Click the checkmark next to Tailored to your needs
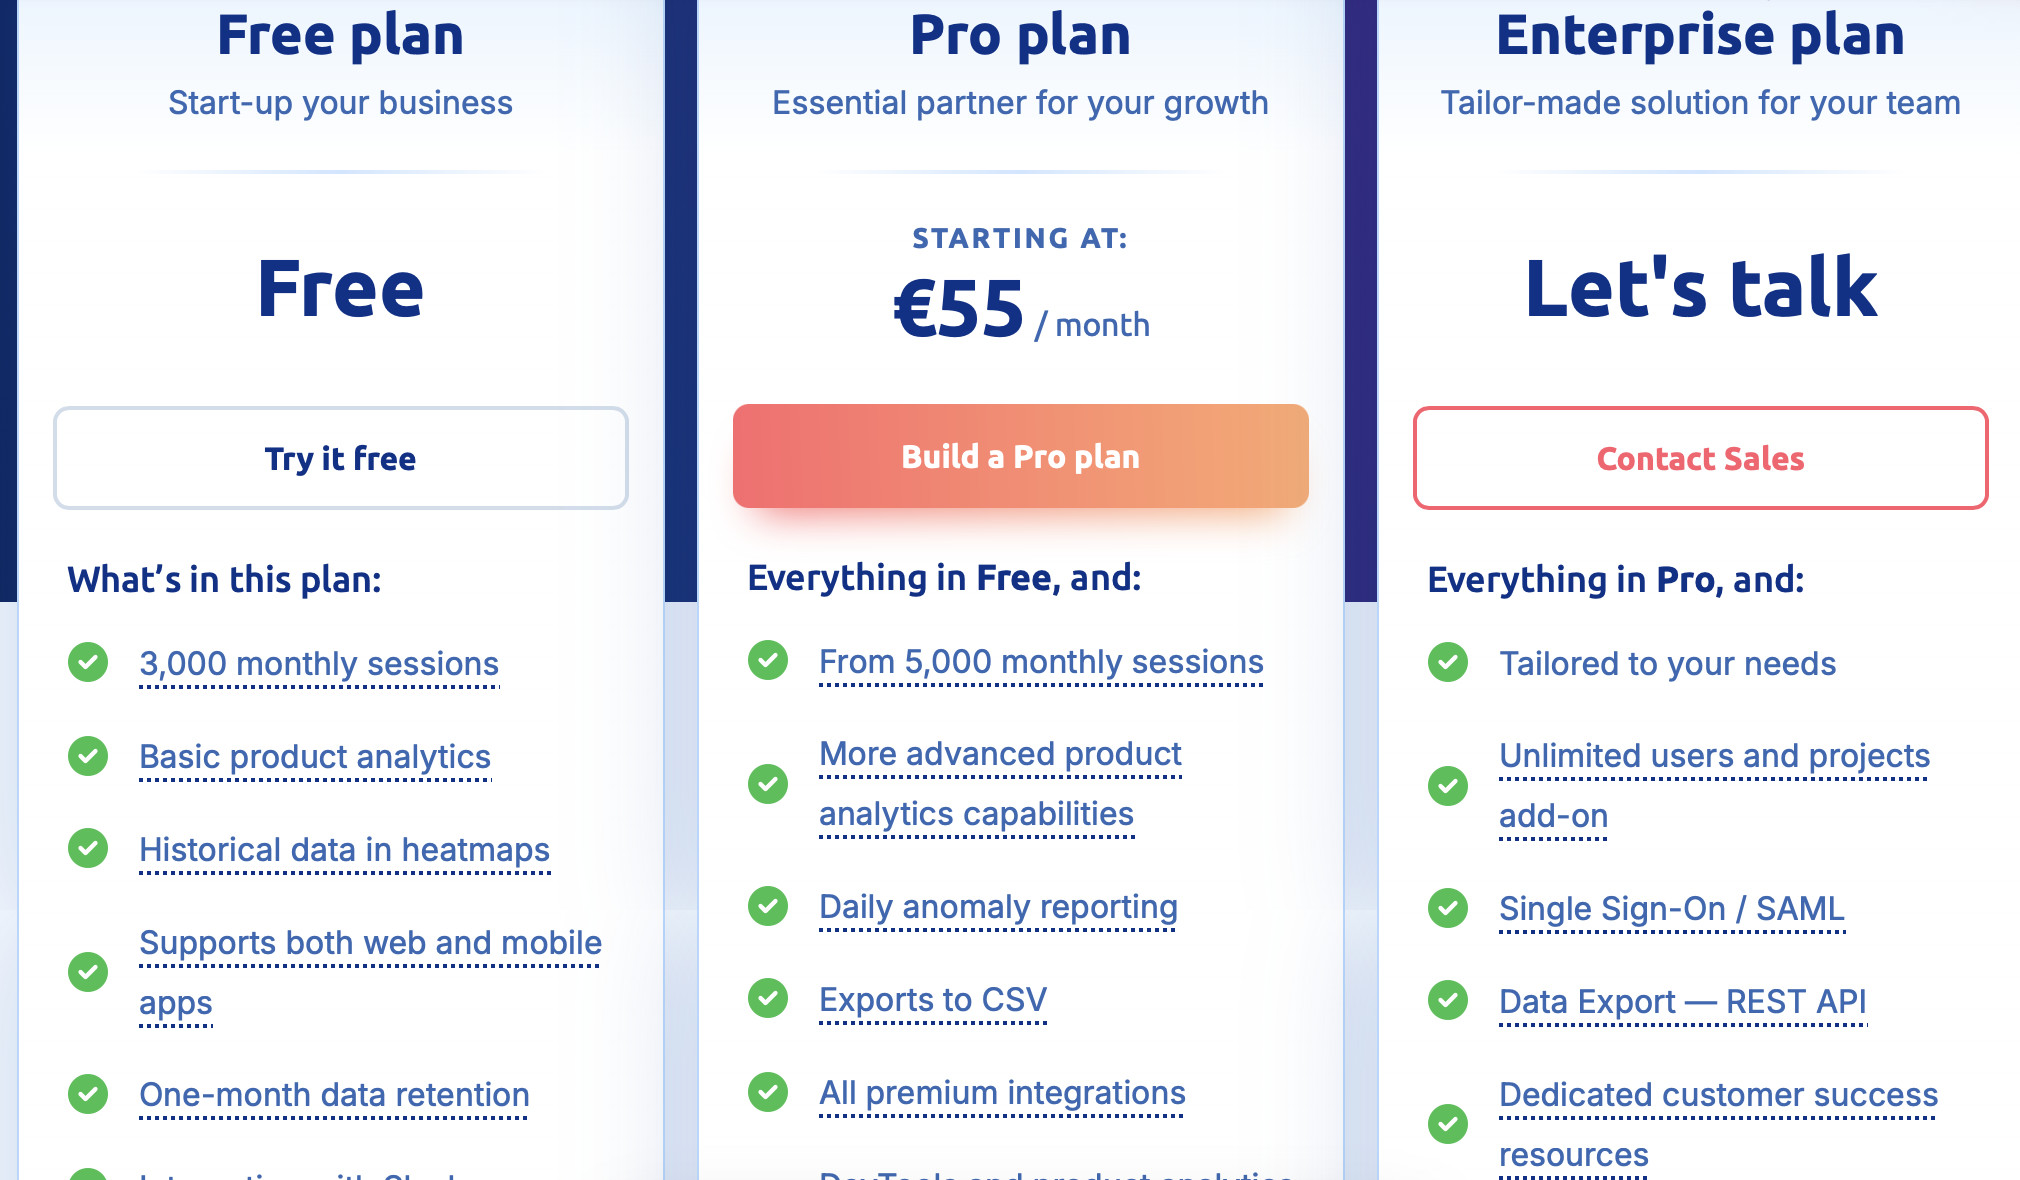 1447,663
